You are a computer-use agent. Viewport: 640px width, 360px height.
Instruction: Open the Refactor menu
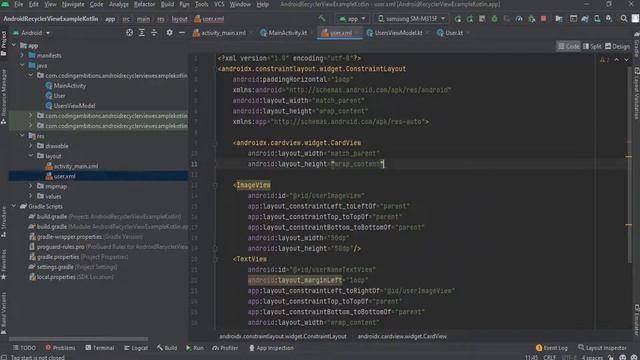144,4
